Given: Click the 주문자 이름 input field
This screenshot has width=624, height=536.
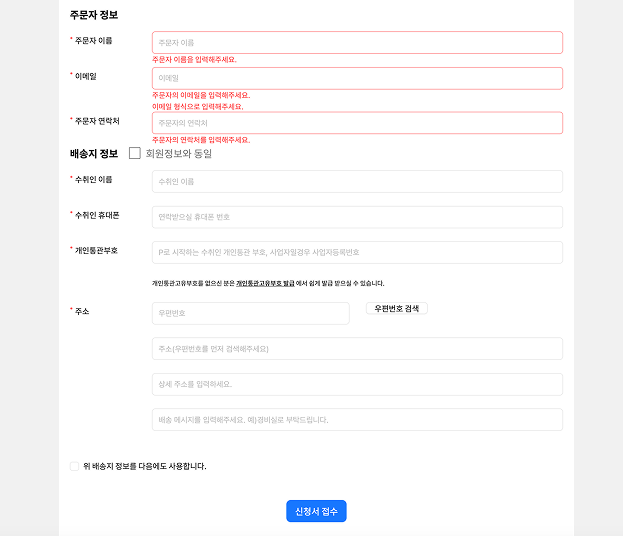Looking at the screenshot, I should pos(357,42).
